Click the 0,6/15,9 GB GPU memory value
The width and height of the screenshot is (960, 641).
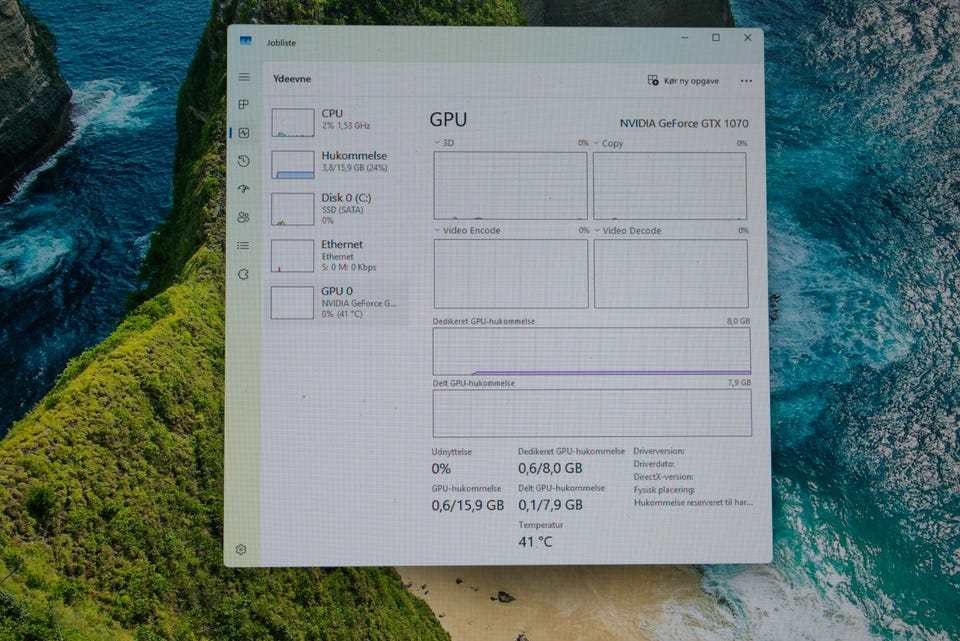[x=468, y=505]
